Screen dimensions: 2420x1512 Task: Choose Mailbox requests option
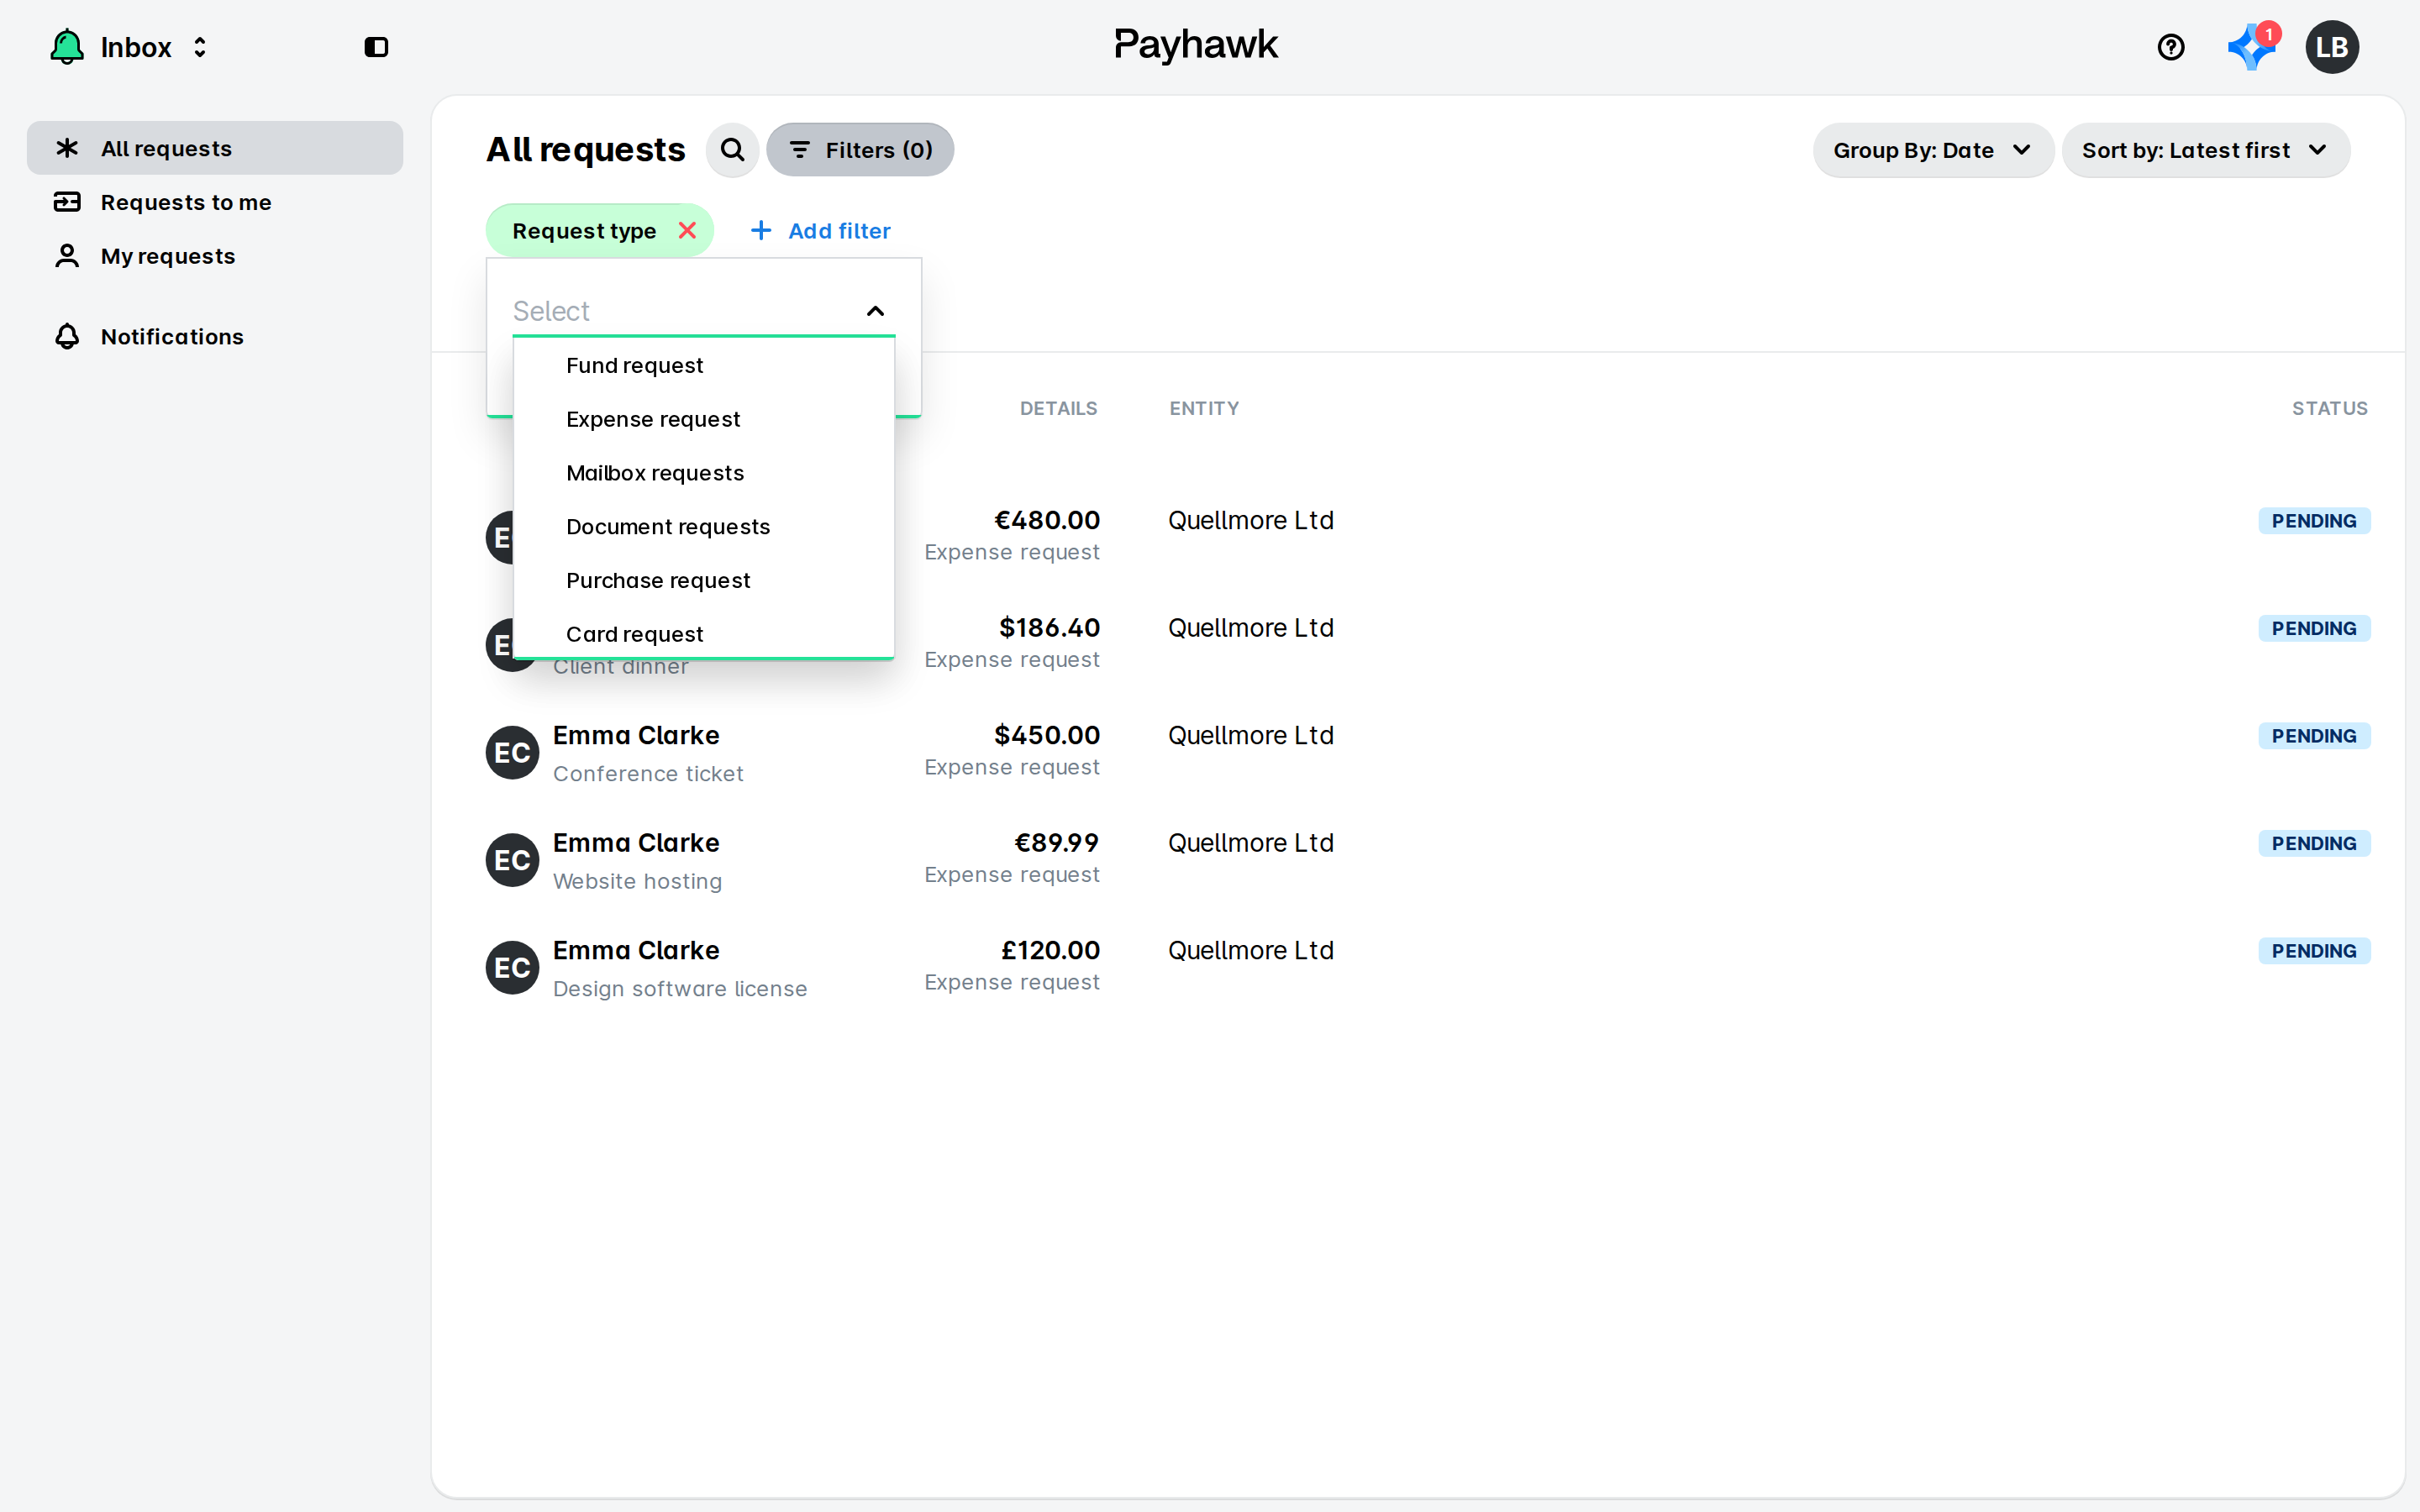click(704, 473)
